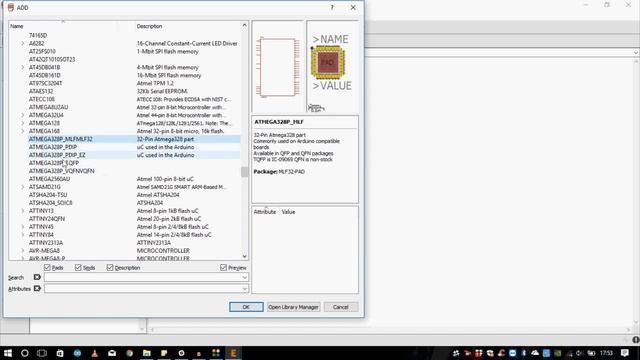This screenshot has width=640, height=360.
Task: Expand the A6282 tree entry
Action: pyautogui.click(x=23, y=43)
